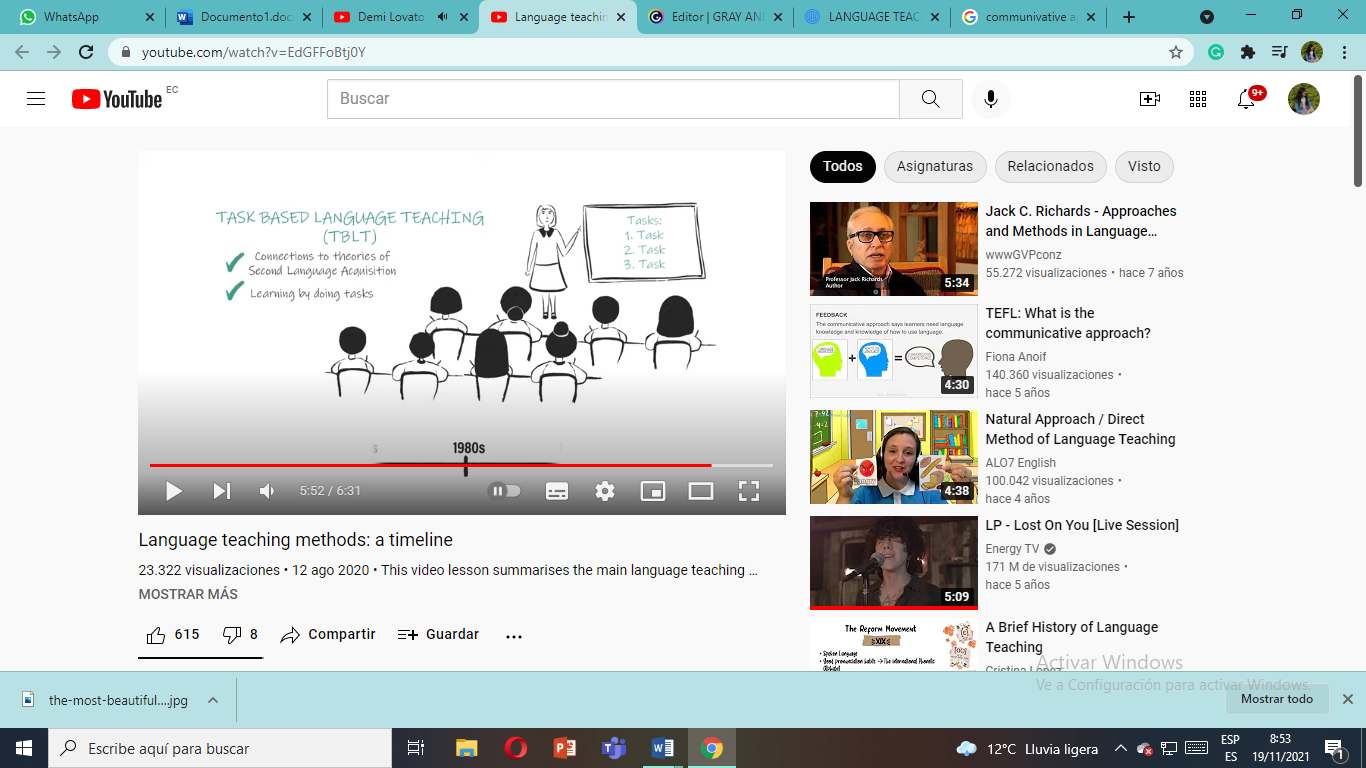Click the address bar URL
The image size is (1366, 768).
pyautogui.click(x=254, y=52)
